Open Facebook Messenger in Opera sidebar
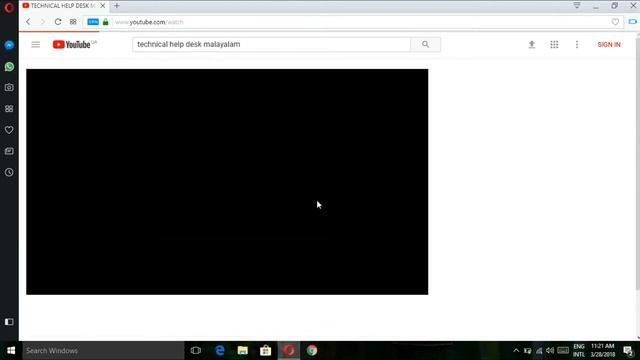Viewport: 640px width, 360px height. tap(9, 45)
